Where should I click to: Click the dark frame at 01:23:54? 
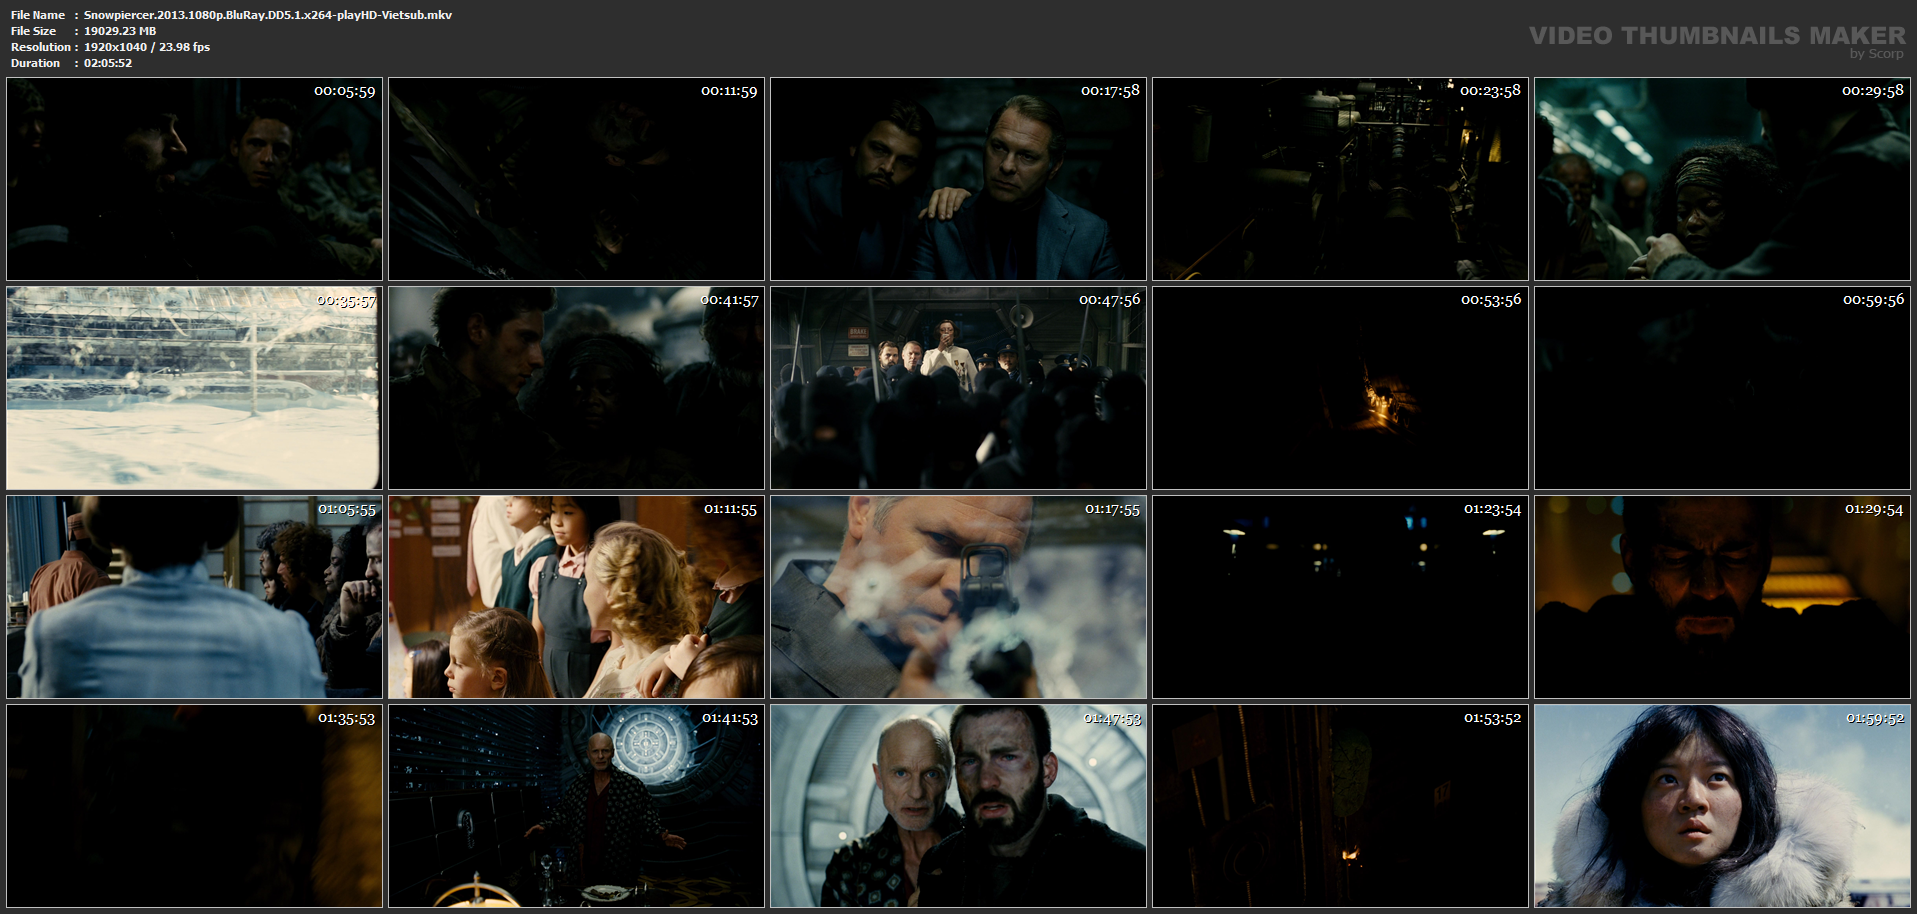tap(1340, 597)
